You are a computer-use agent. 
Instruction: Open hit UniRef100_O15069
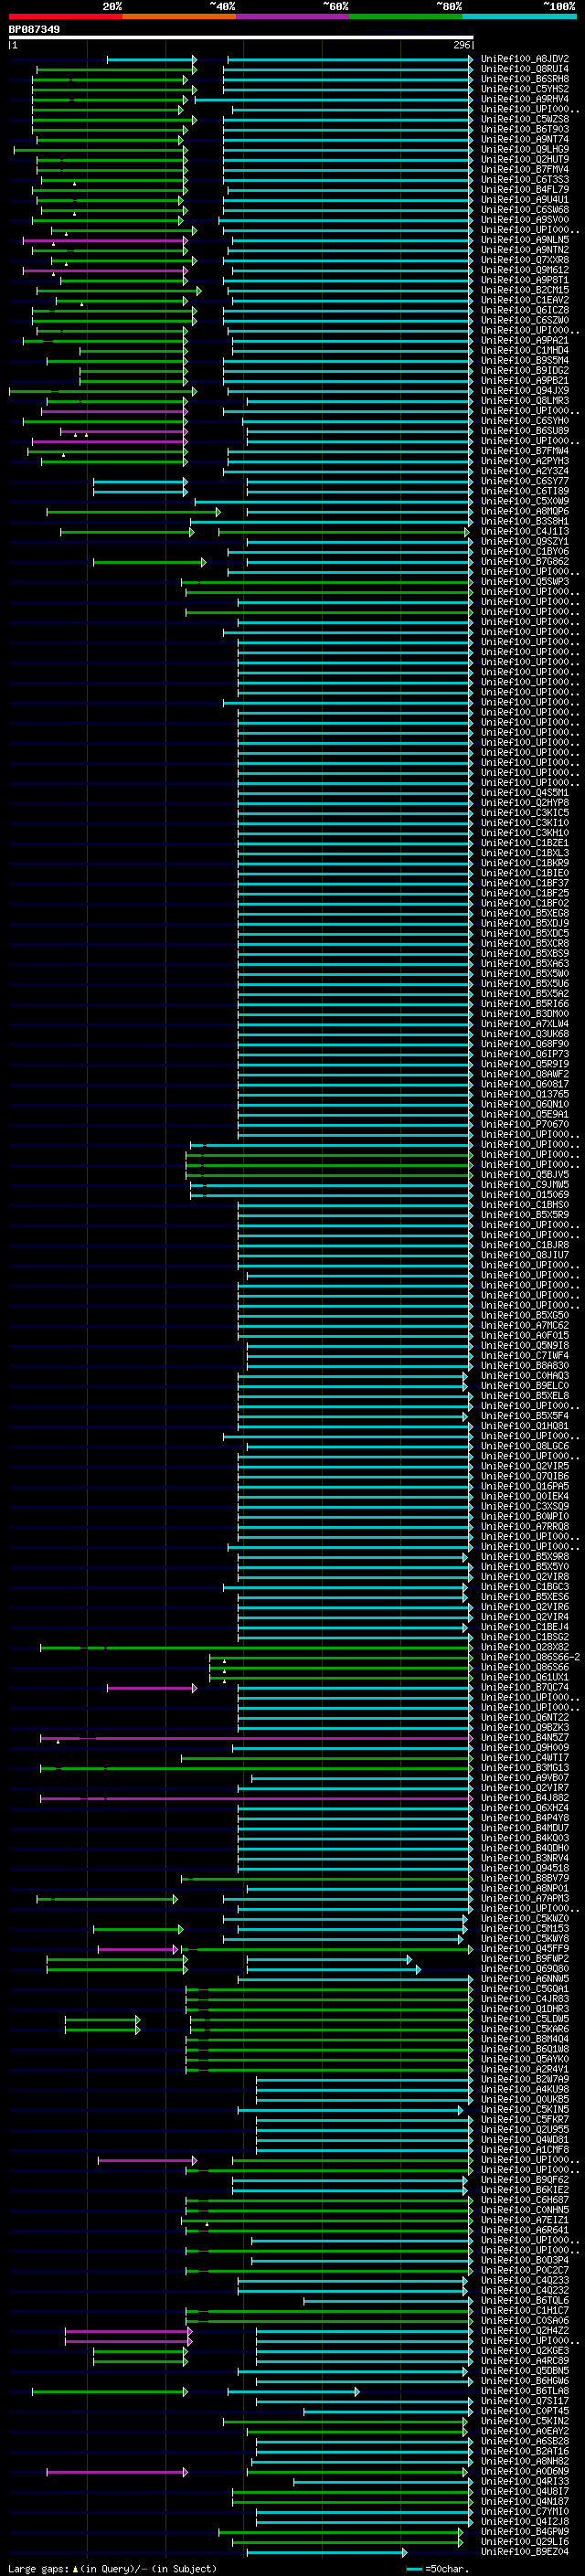click(525, 1195)
